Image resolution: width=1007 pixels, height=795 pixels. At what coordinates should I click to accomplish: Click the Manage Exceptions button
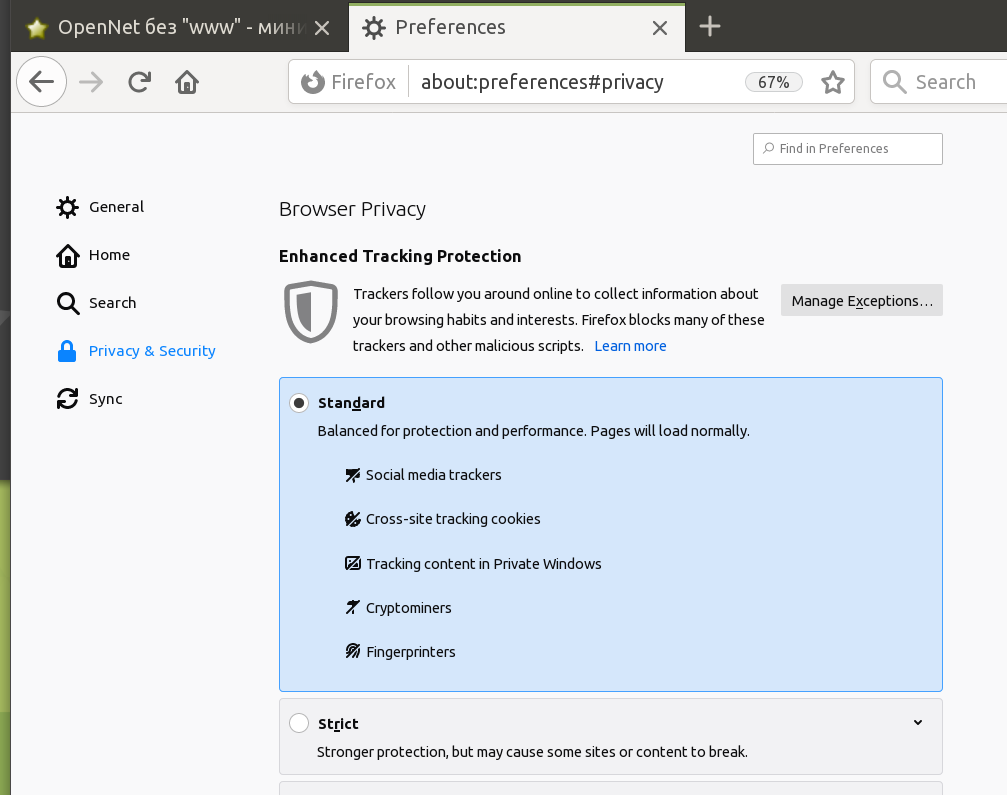click(861, 300)
